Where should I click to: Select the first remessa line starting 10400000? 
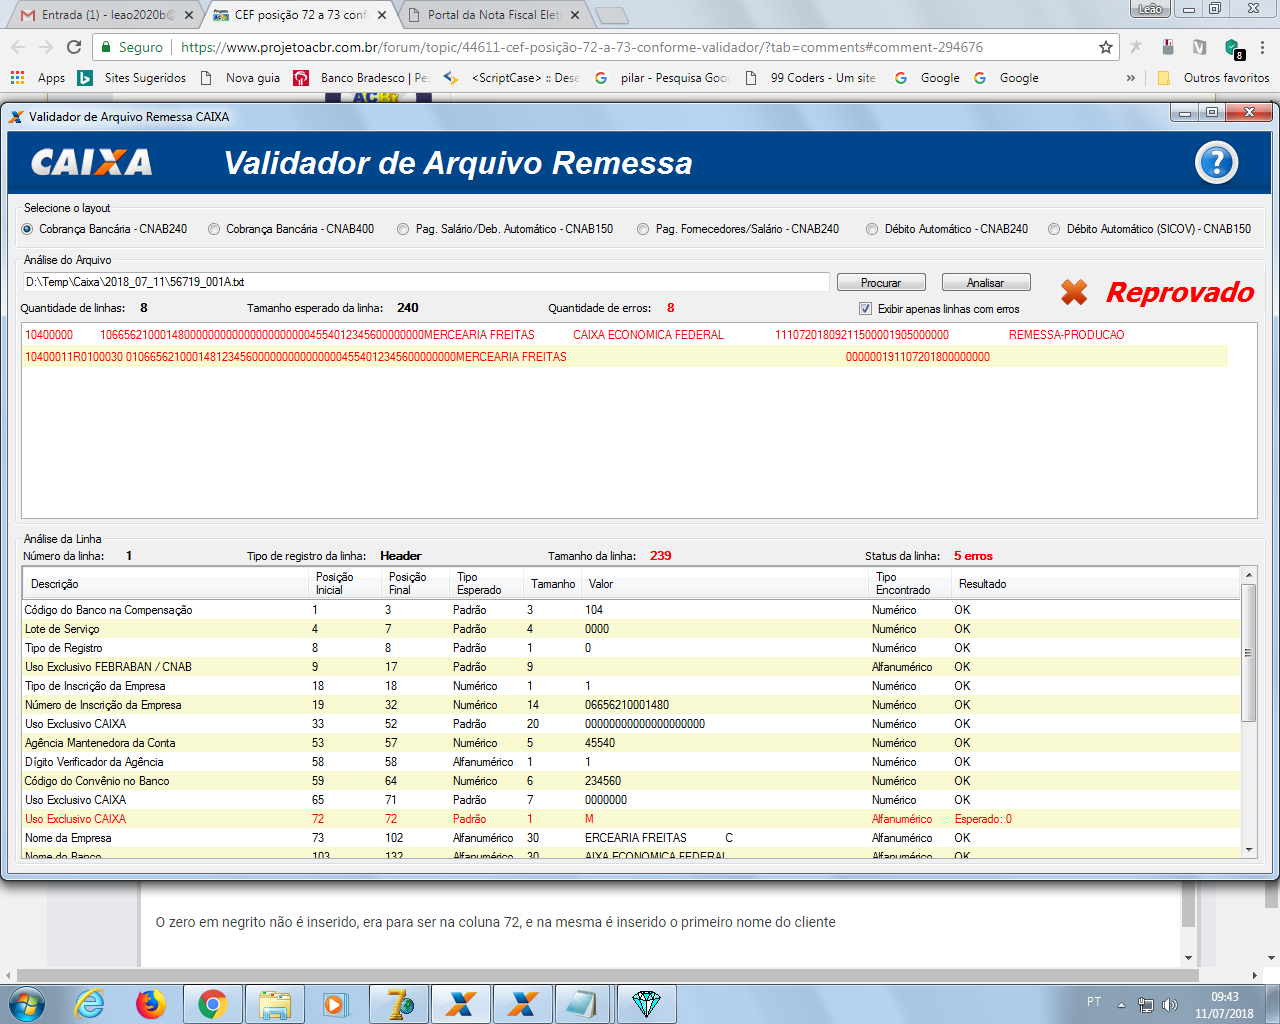coord(624,335)
